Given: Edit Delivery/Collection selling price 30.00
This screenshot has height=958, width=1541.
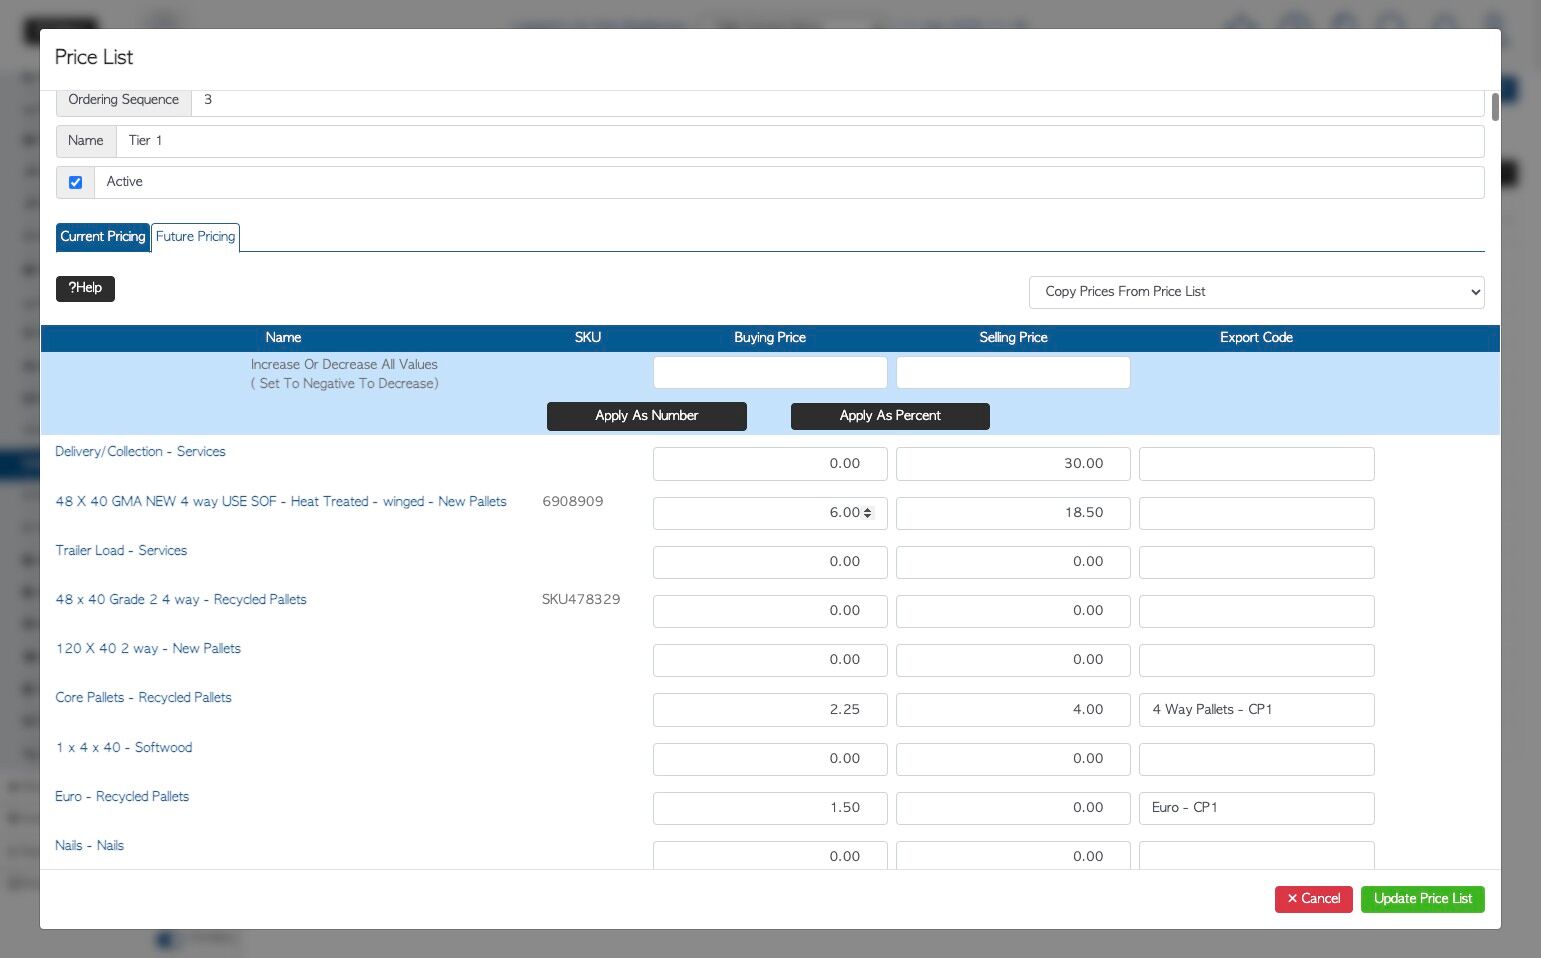Looking at the screenshot, I should click(x=1013, y=464).
